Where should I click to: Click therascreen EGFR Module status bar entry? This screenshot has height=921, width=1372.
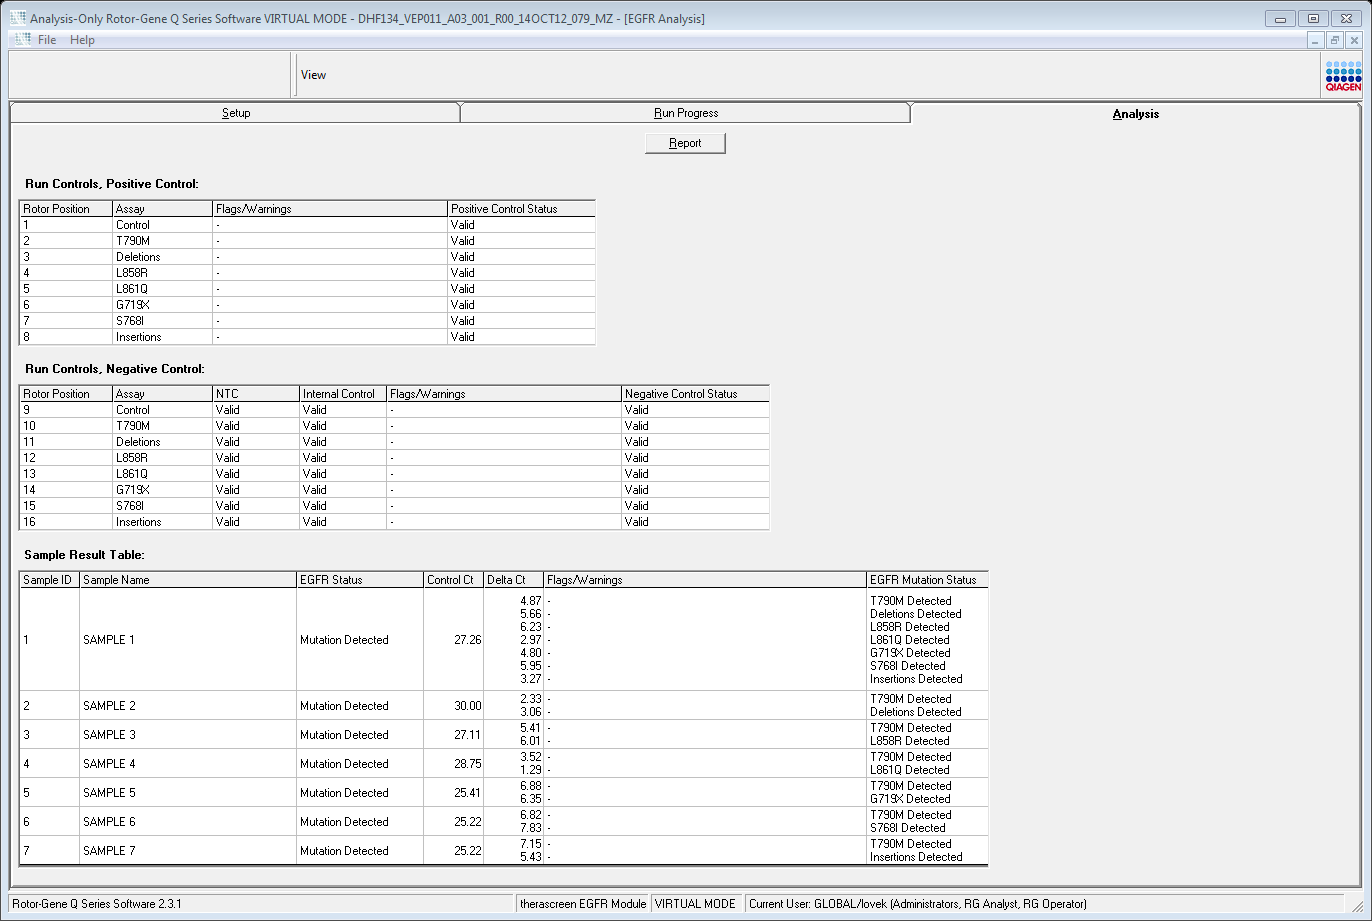(x=583, y=904)
